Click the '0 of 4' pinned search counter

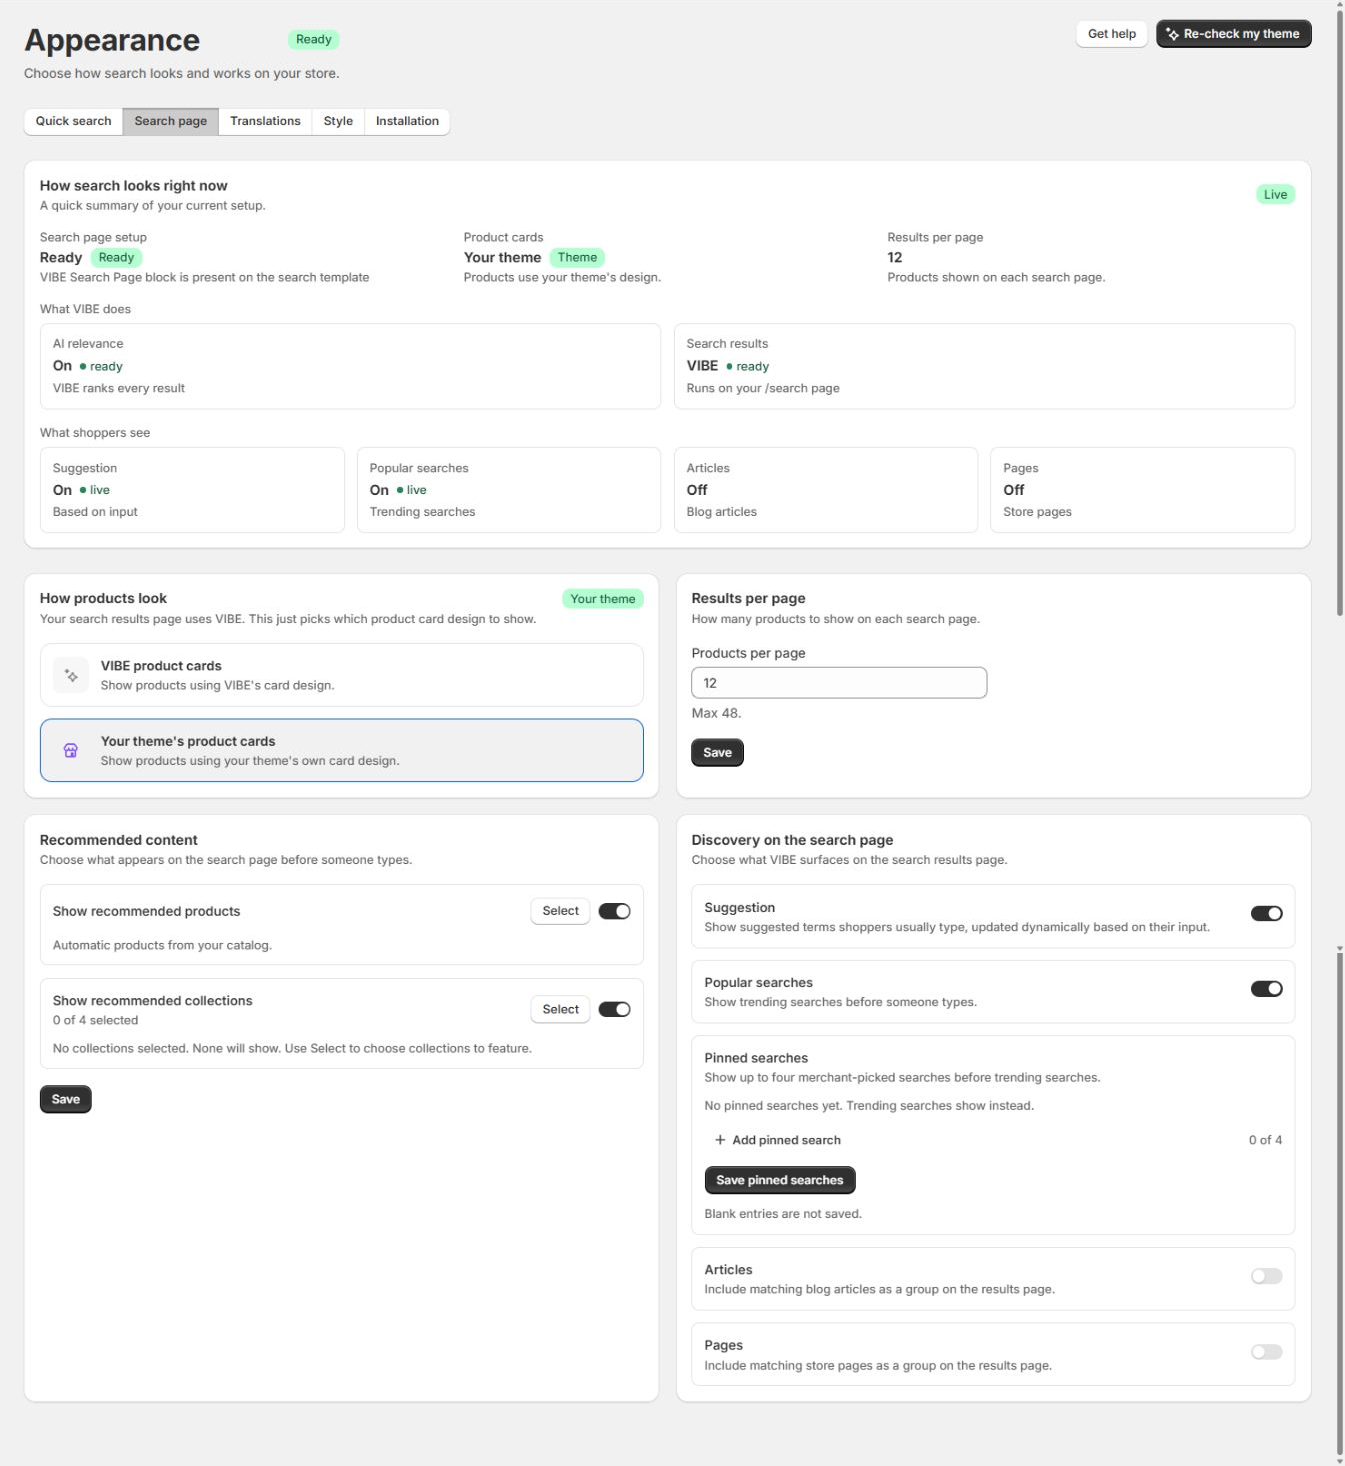click(x=1265, y=1140)
